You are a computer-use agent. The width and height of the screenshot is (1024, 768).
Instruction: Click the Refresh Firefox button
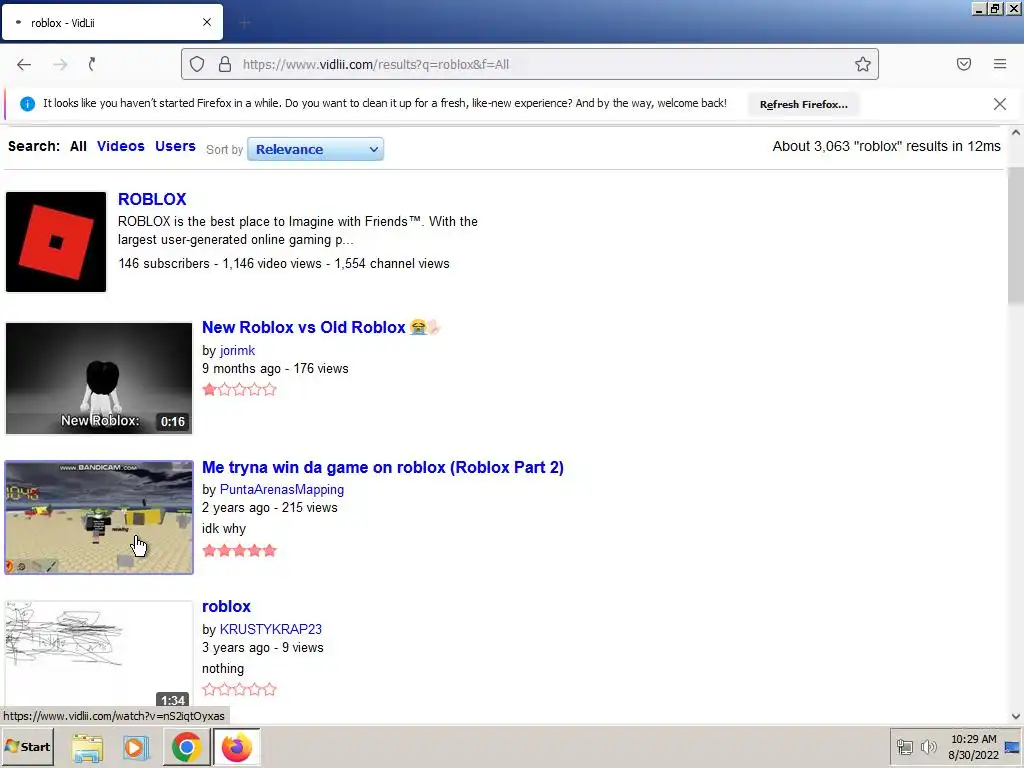coord(803,104)
